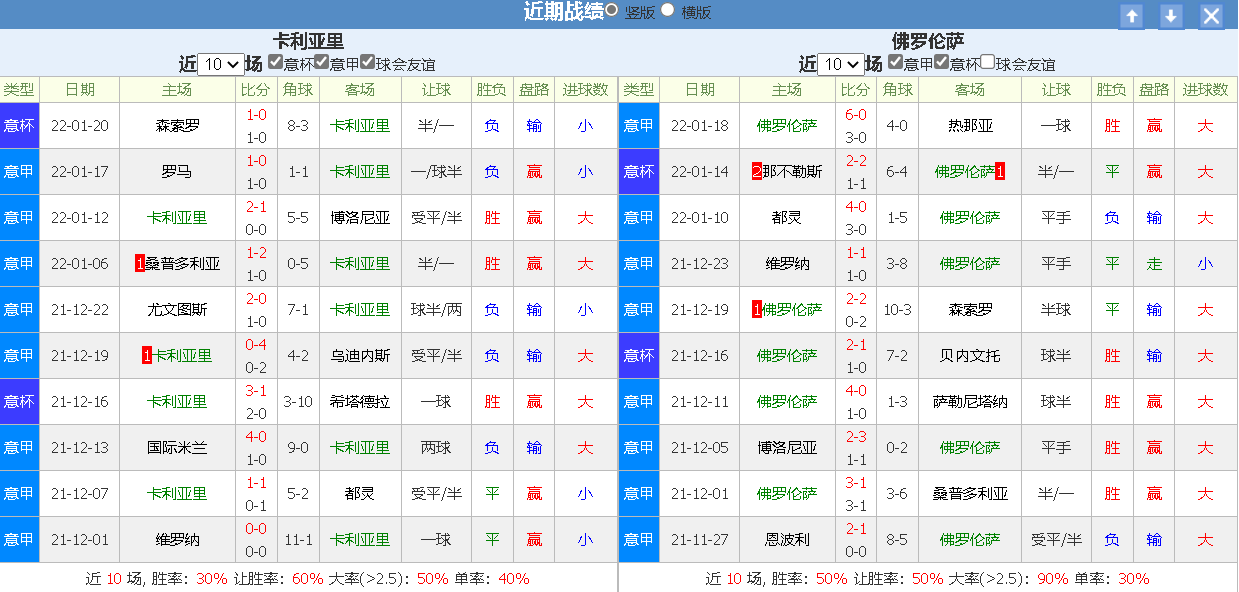
Task: Click away team 乌迪内斯
Action: click(x=361, y=356)
